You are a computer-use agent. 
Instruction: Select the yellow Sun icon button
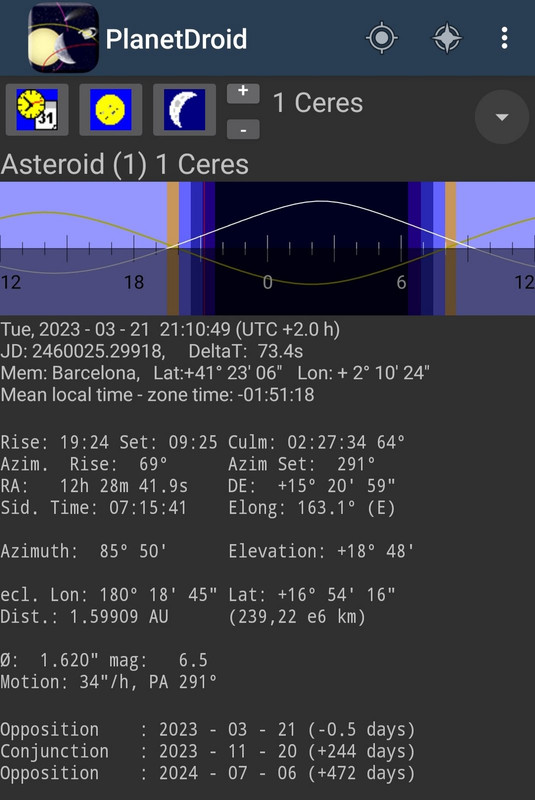tap(111, 110)
